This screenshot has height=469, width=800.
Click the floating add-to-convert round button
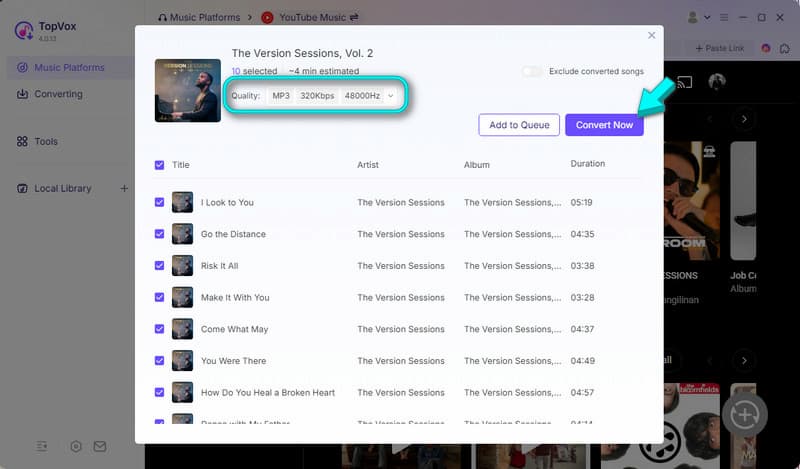(x=744, y=415)
